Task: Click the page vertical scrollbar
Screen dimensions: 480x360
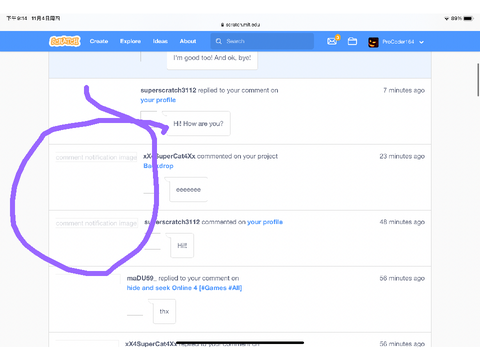Action: 478,80
